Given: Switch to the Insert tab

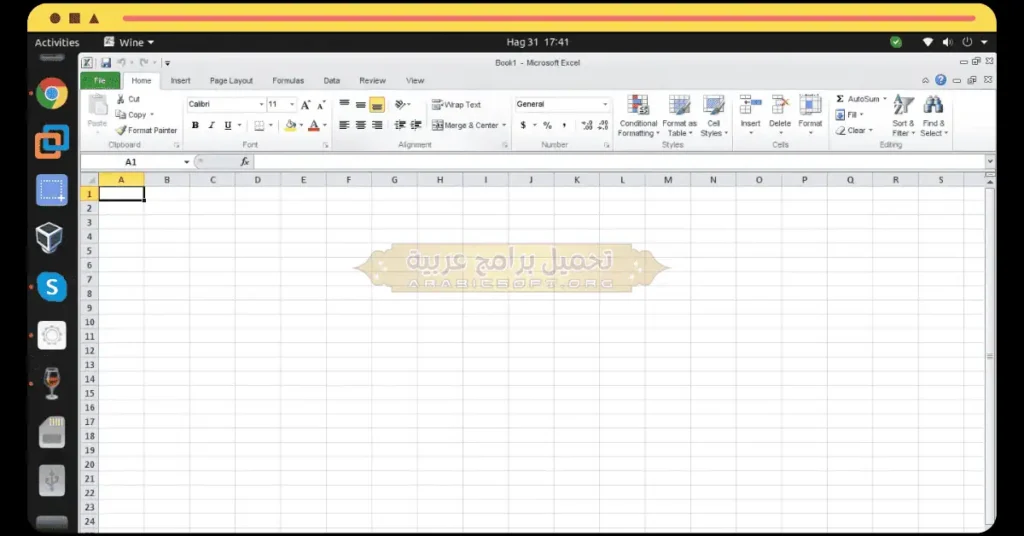Looking at the screenshot, I should click(x=180, y=80).
